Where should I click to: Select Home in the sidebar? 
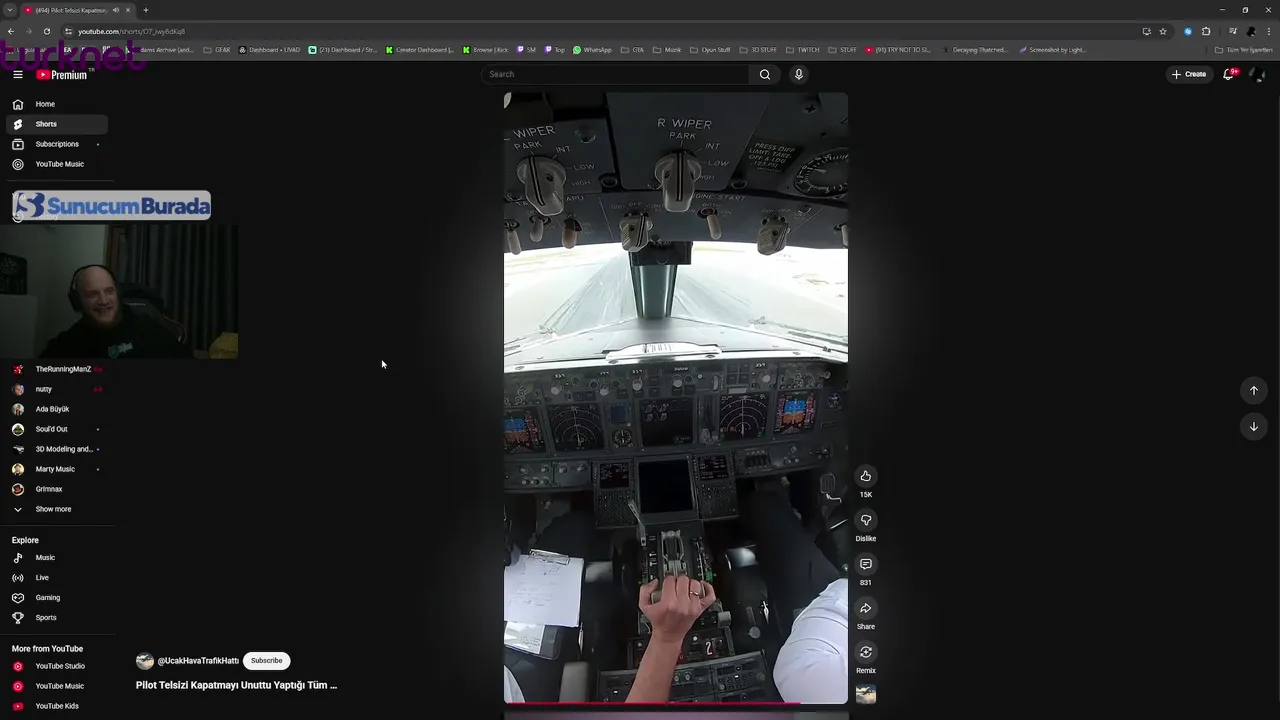56,104
